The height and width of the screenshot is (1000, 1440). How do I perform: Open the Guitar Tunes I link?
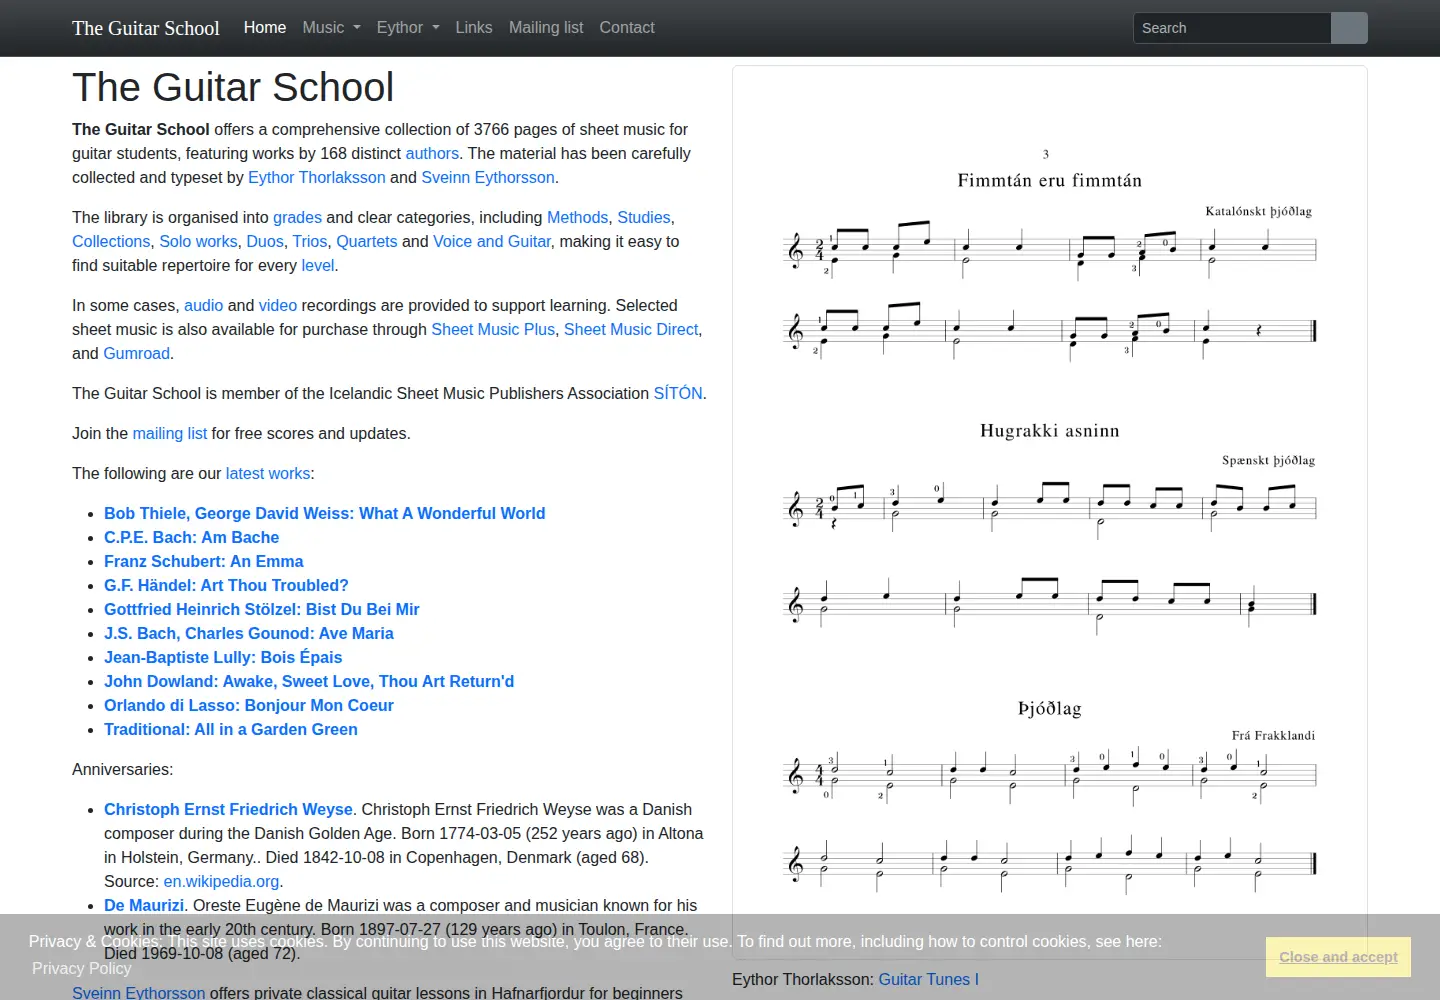[x=929, y=979]
